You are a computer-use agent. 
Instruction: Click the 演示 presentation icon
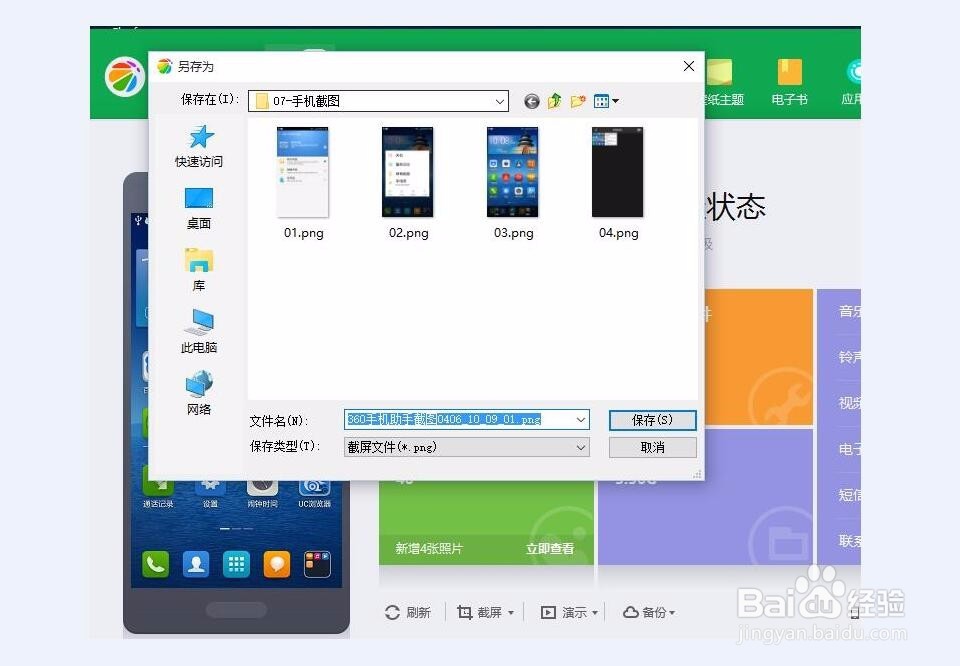tap(549, 612)
